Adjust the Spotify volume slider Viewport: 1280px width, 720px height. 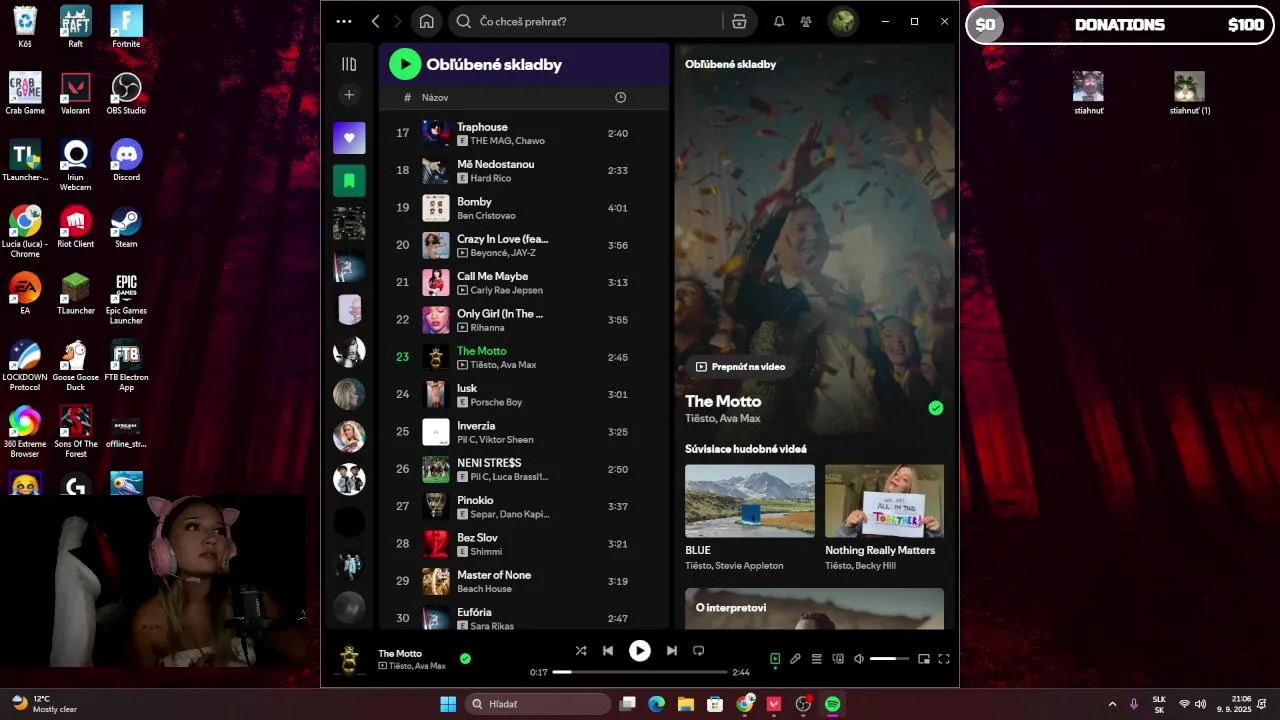[890, 659]
